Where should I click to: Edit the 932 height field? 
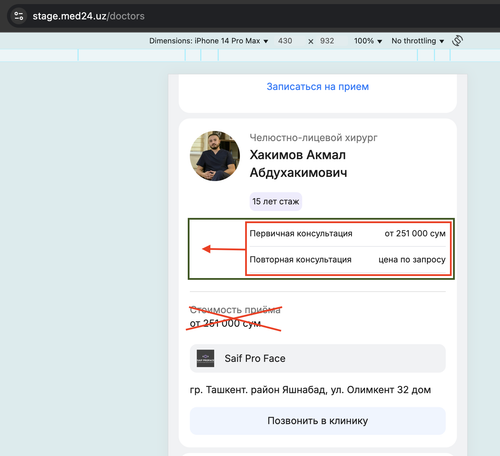pos(327,41)
